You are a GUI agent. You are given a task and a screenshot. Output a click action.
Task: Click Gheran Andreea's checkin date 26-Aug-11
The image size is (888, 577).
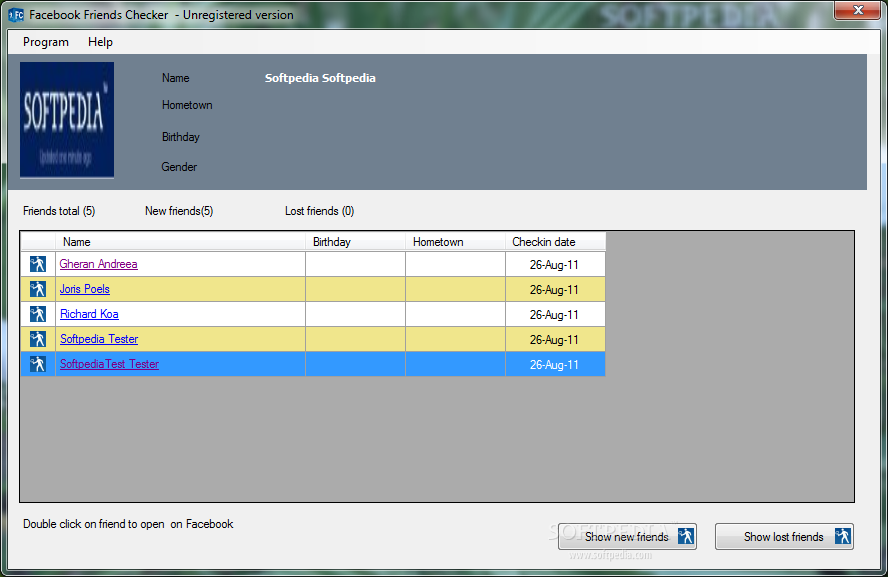(x=554, y=264)
